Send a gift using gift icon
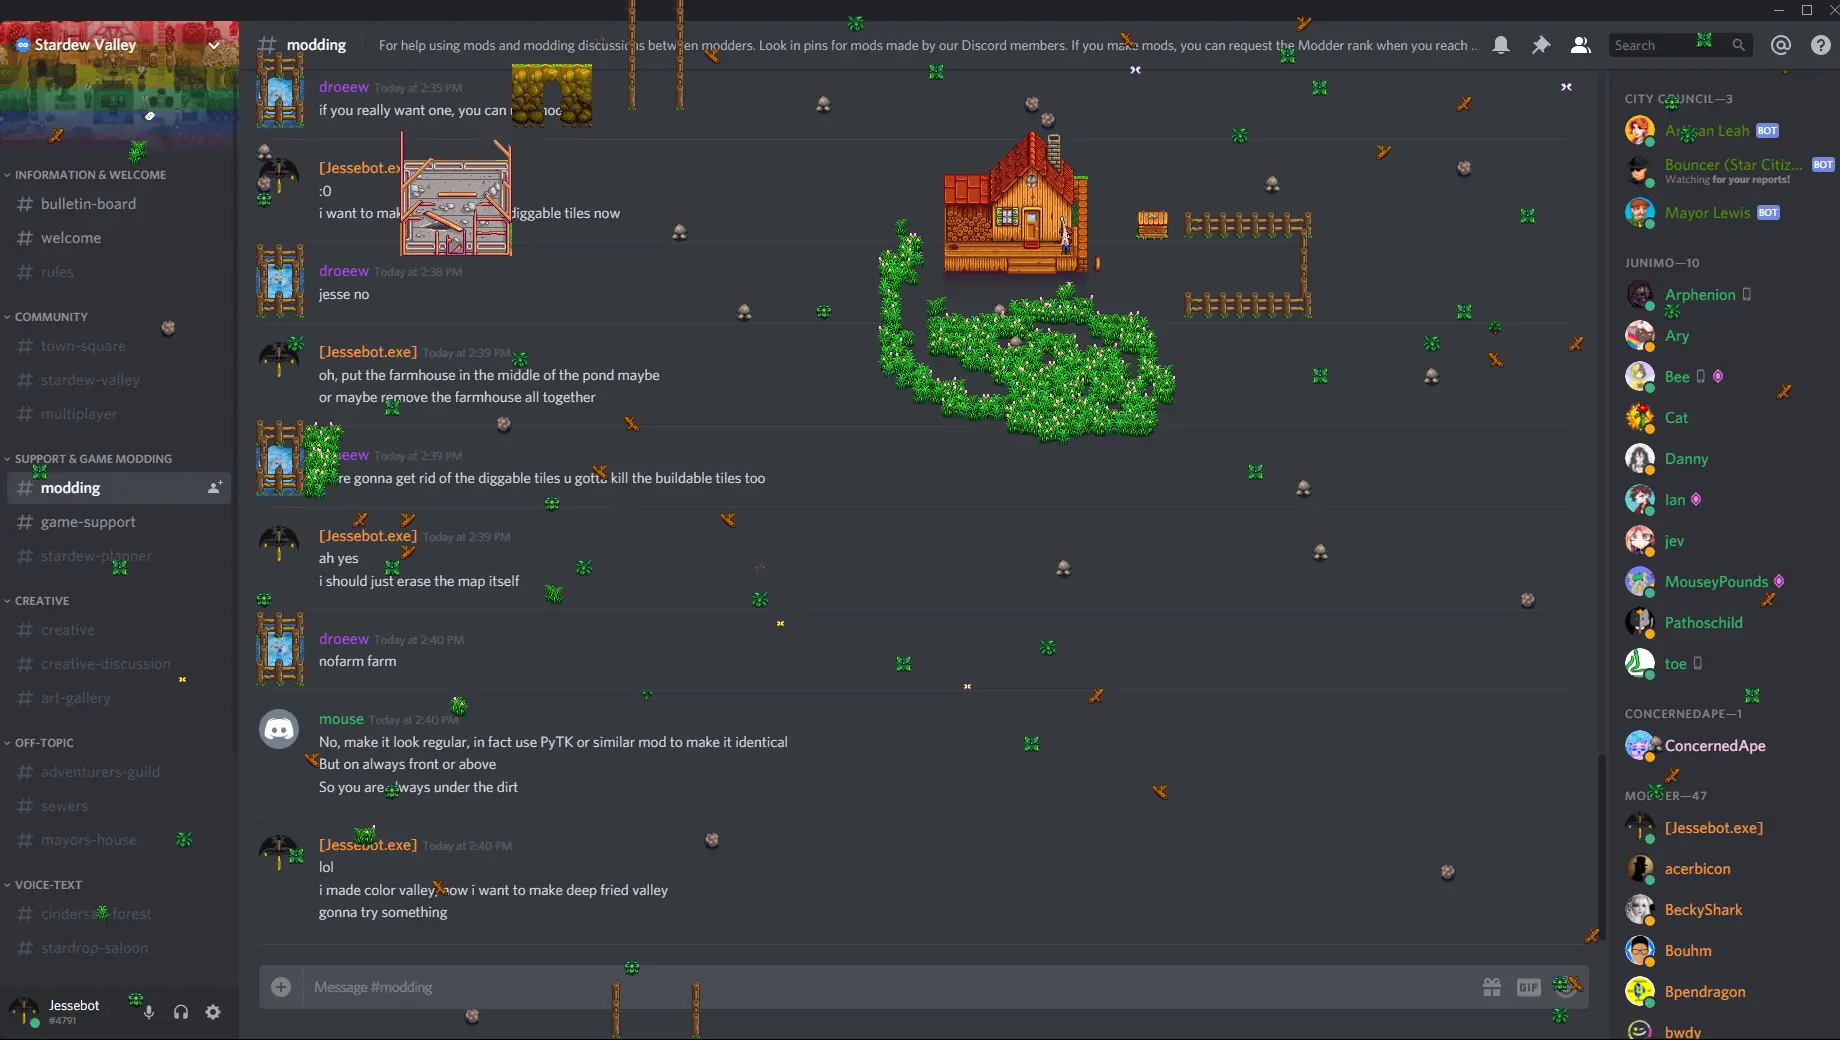1840x1040 pixels. [1492, 987]
